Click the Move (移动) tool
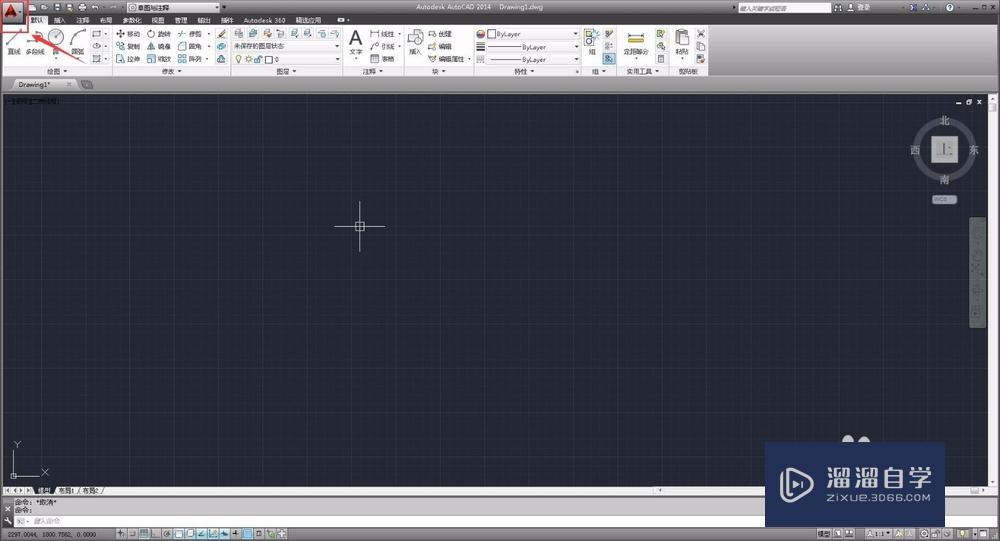 coord(128,34)
